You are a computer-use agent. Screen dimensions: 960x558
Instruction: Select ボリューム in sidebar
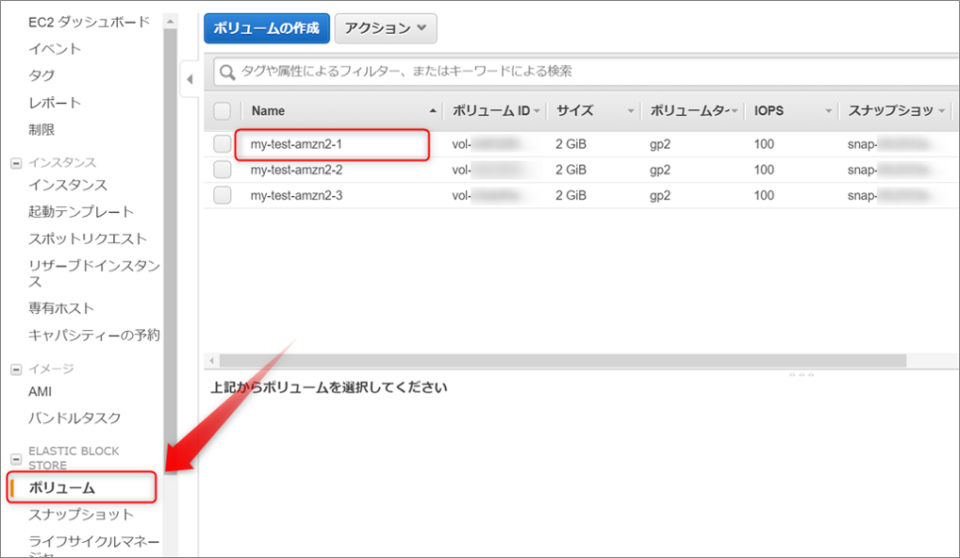[62, 488]
